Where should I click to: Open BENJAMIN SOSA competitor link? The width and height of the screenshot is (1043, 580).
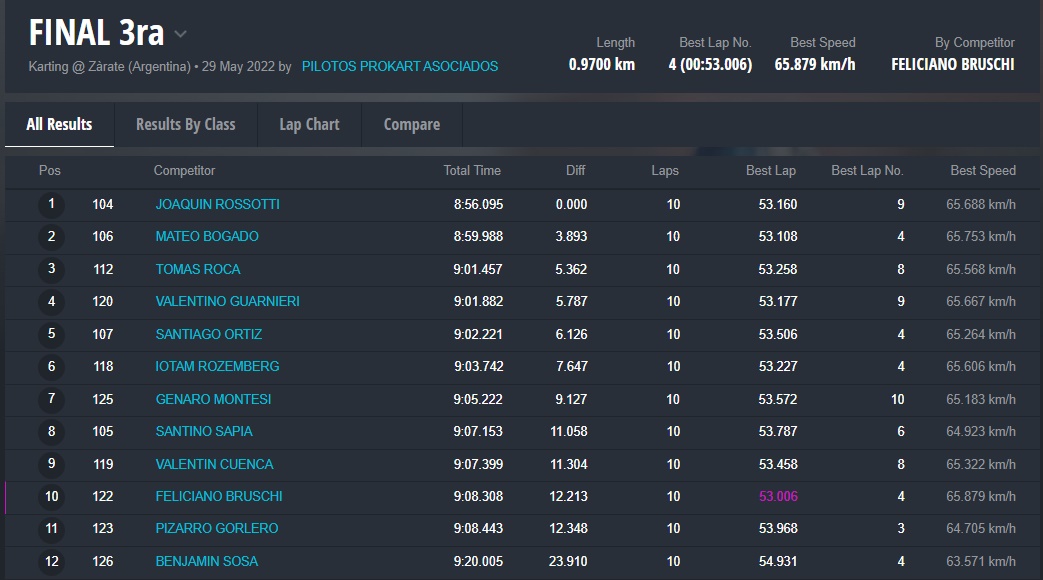tap(206, 561)
